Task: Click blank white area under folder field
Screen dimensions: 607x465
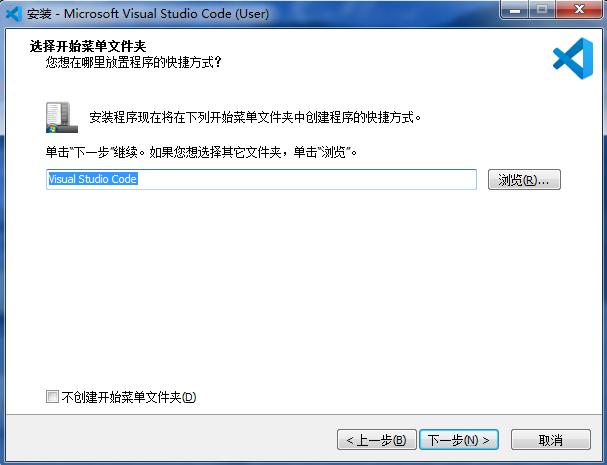Action: 303,287
